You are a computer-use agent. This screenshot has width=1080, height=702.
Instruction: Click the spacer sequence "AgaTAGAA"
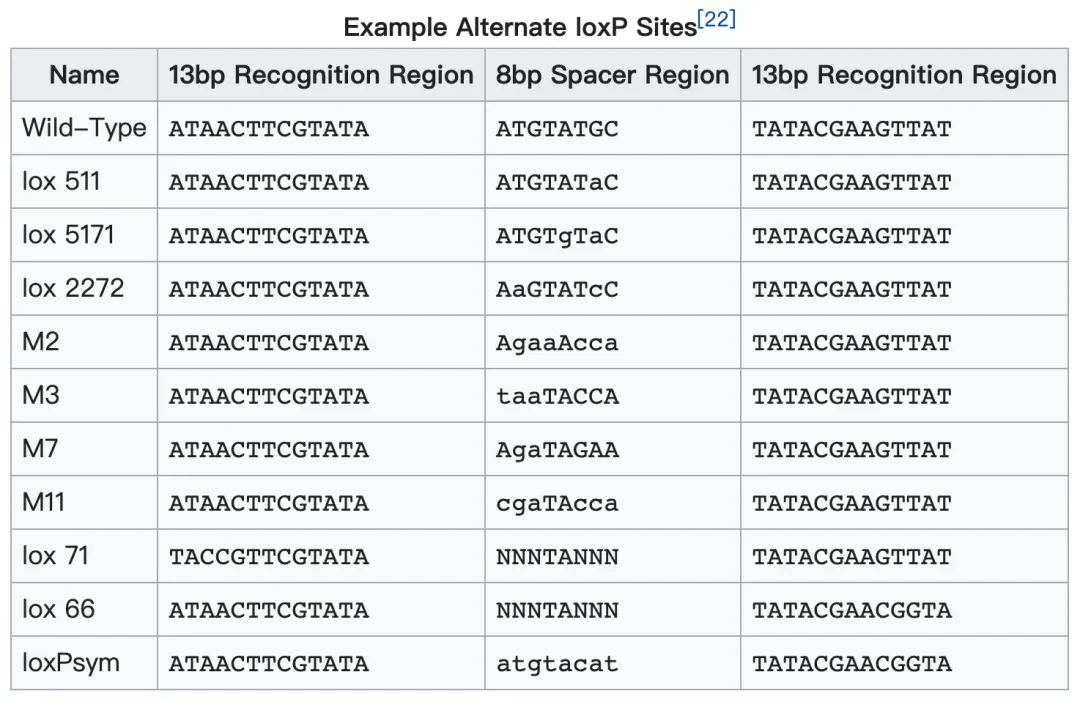(557, 450)
